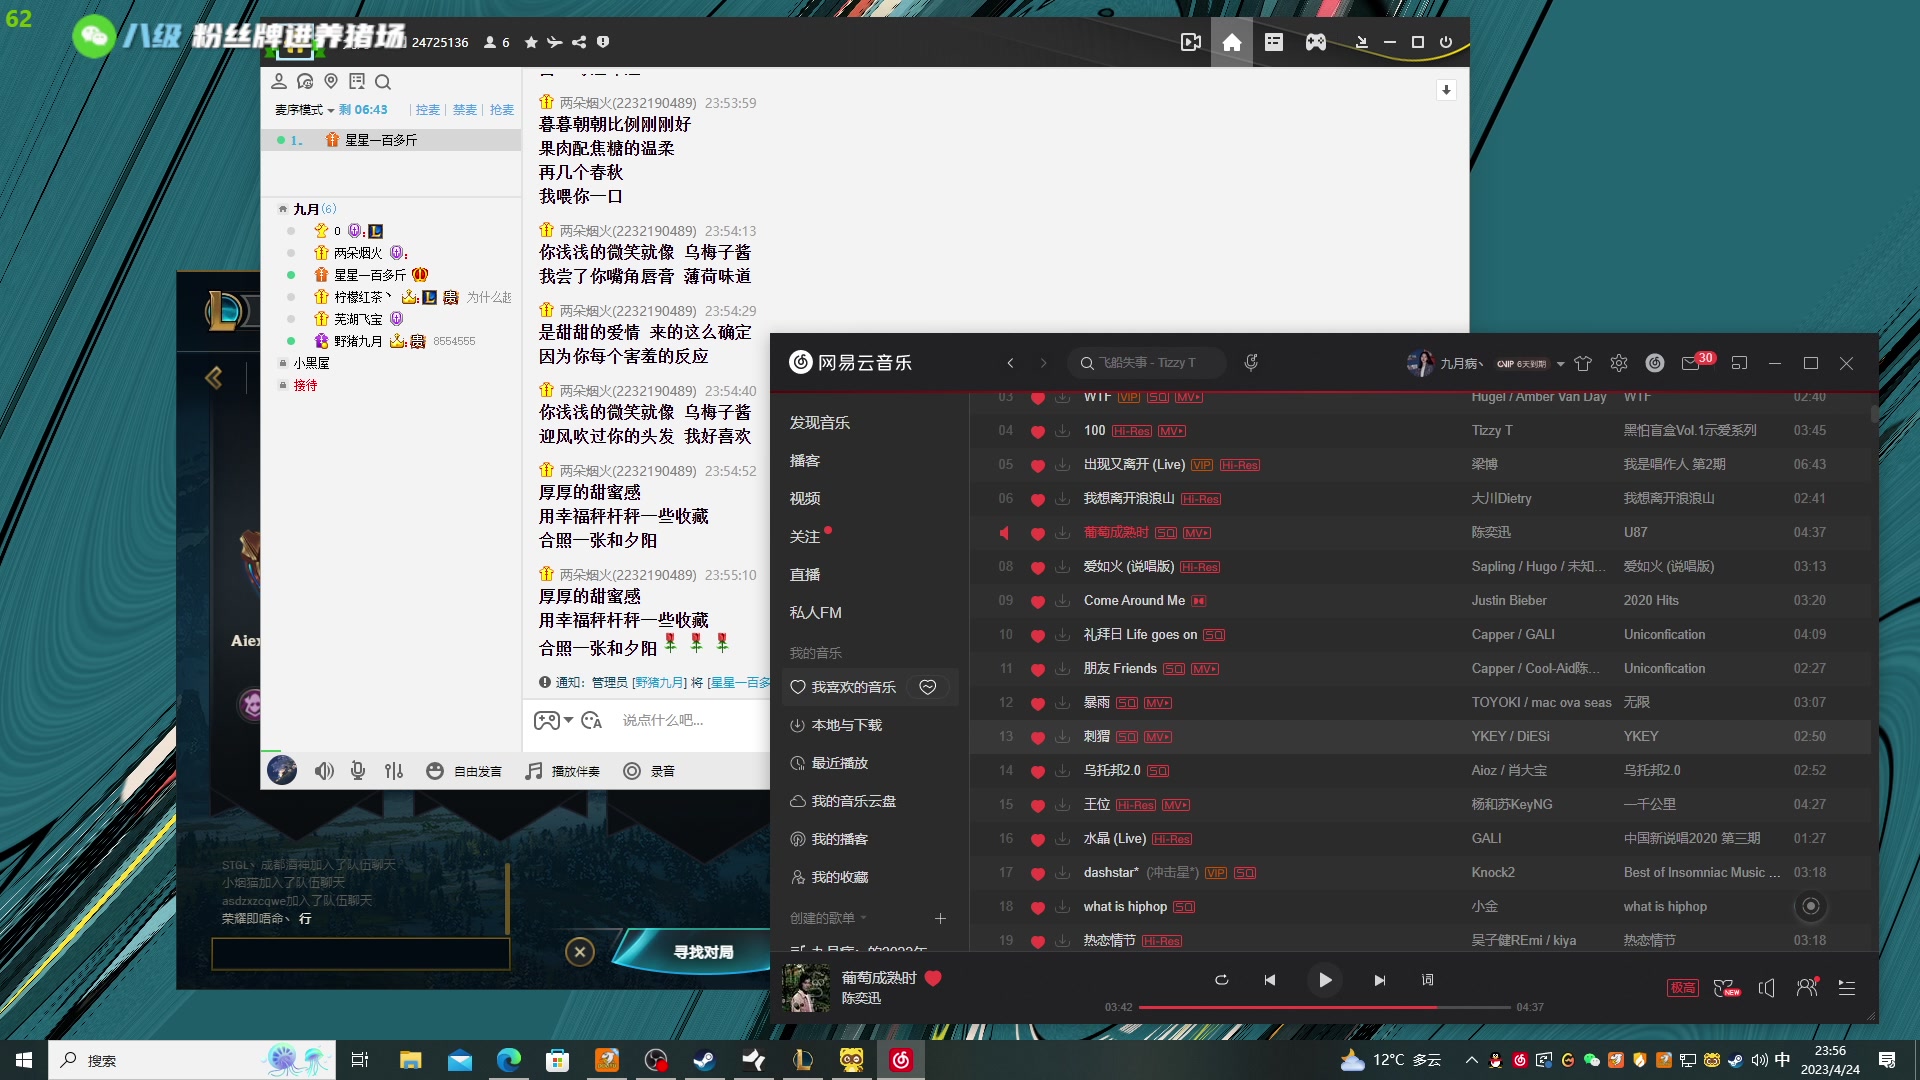Open the 发现音乐 section
Screen dimensions: 1920x1080
[x=822, y=422]
